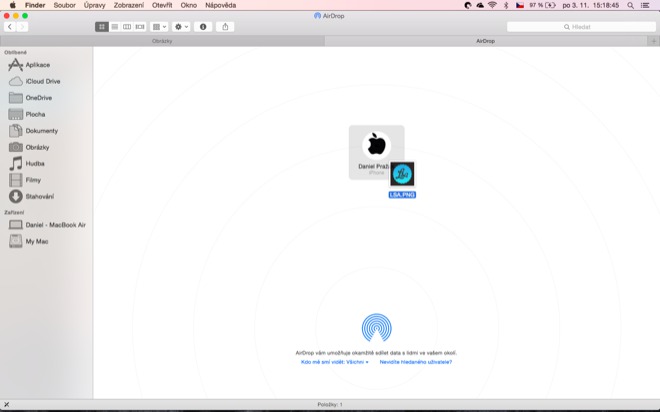This screenshot has width=660, height=412.
Task: Open the Soubor menu
Action: pos(64,5)
